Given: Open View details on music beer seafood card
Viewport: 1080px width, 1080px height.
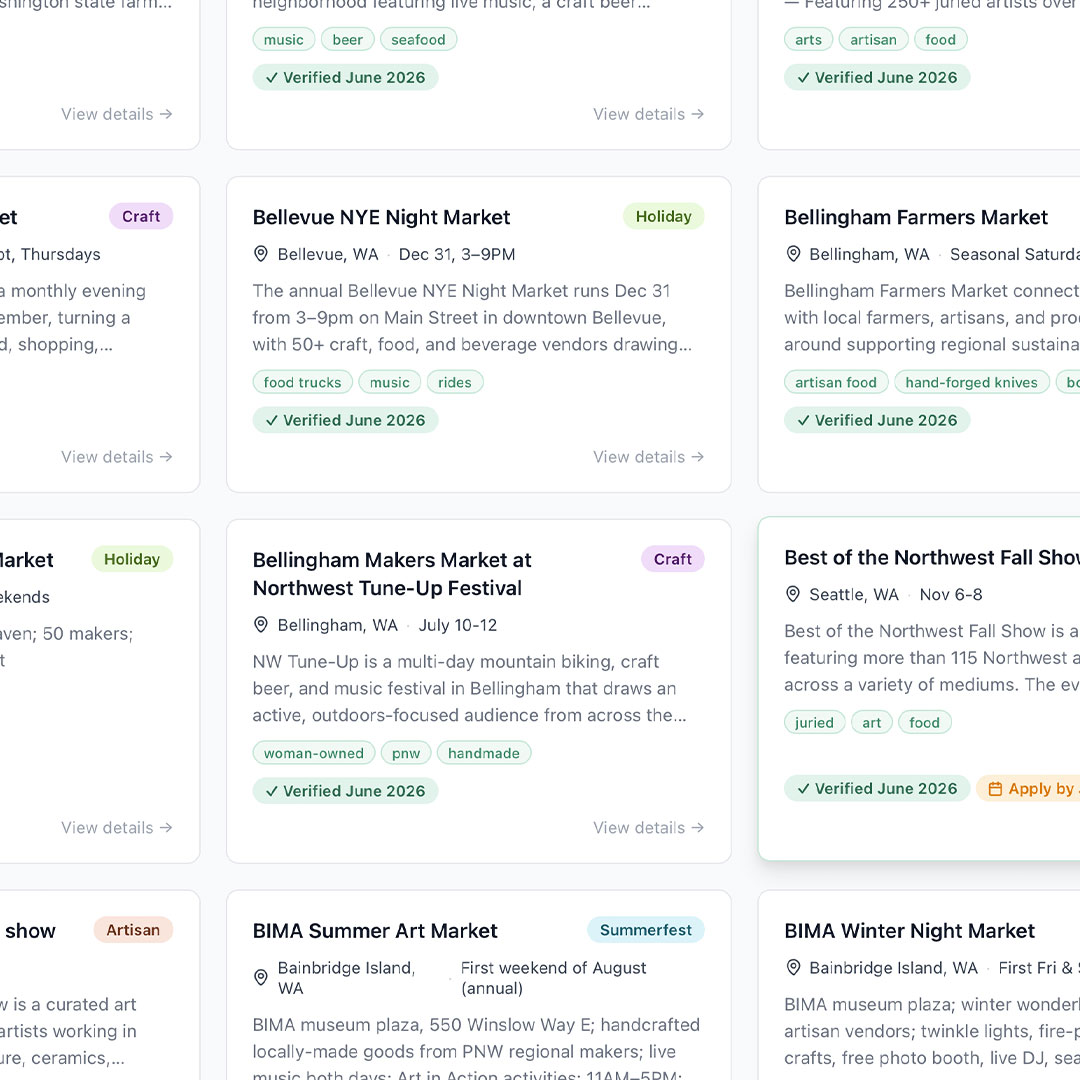Looking at the screenshot, I should point(648,114).
